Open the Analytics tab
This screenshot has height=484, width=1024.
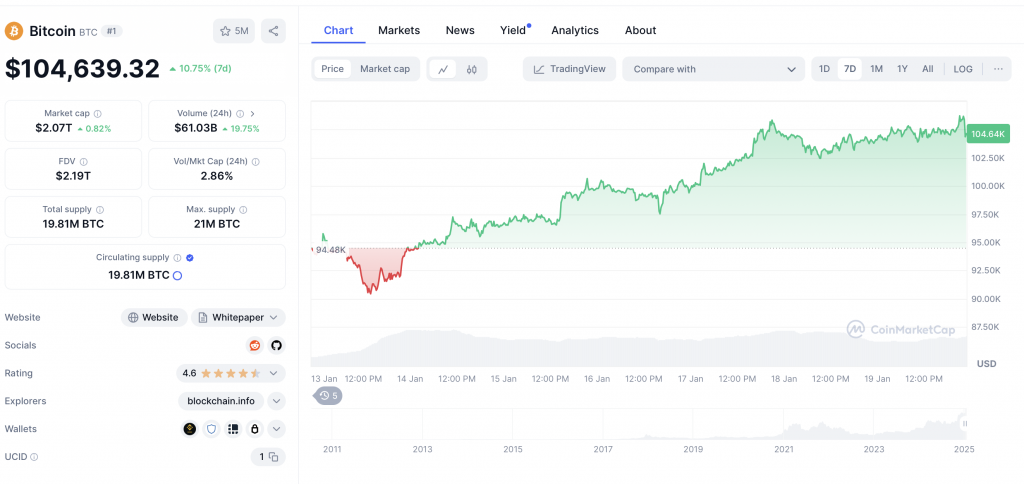coord(575,30)
